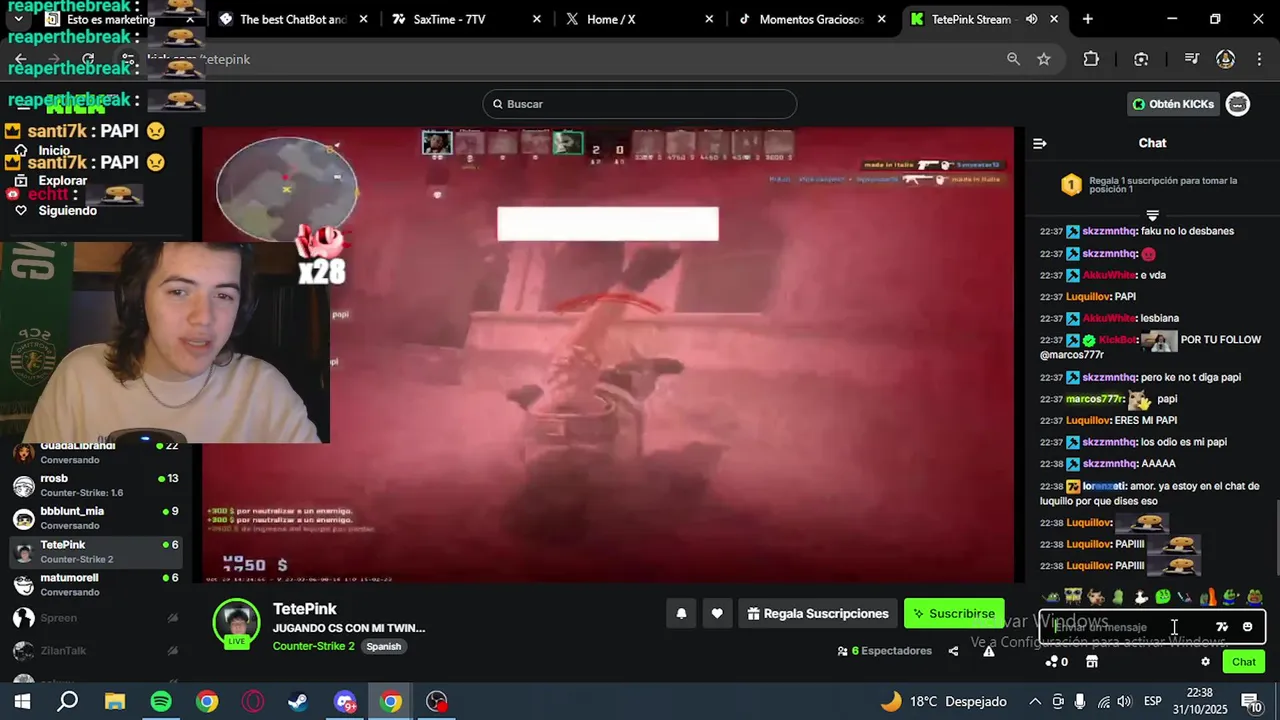Open Opera browser from the taskbar

(x=252, y=702)
